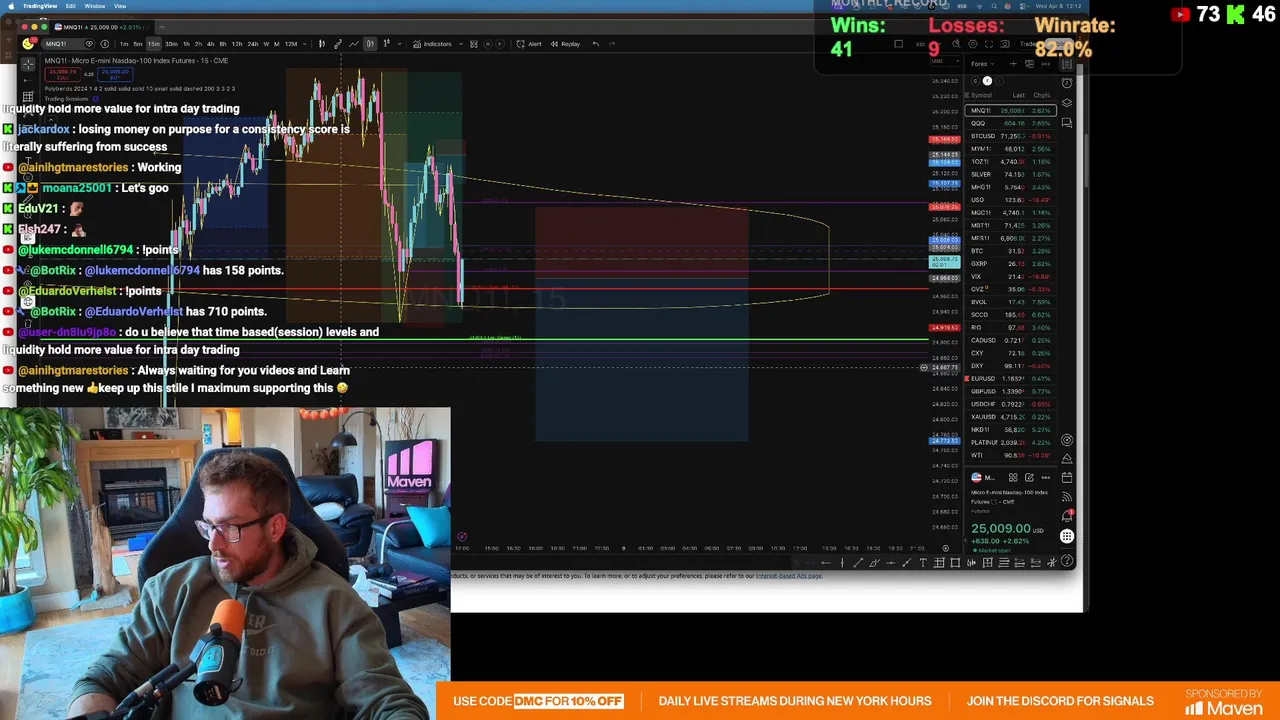Start bar Replay mode
The image size is (1280, 720).
[565, 44]
